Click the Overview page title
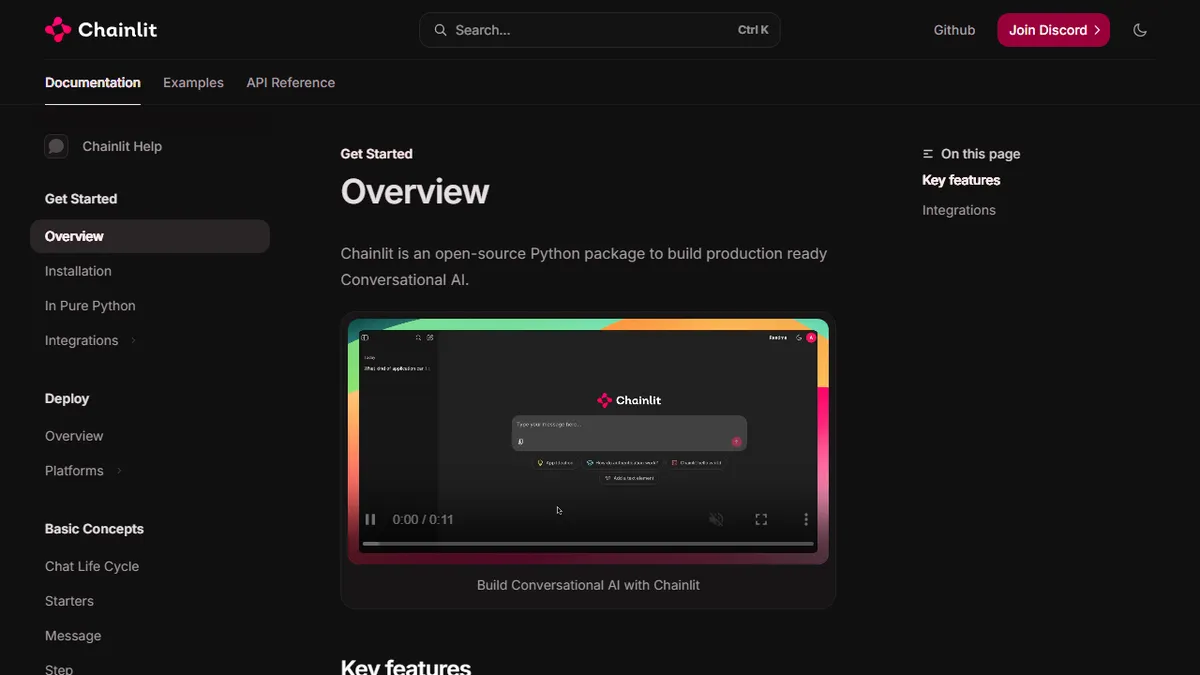 tap(415, 191)
